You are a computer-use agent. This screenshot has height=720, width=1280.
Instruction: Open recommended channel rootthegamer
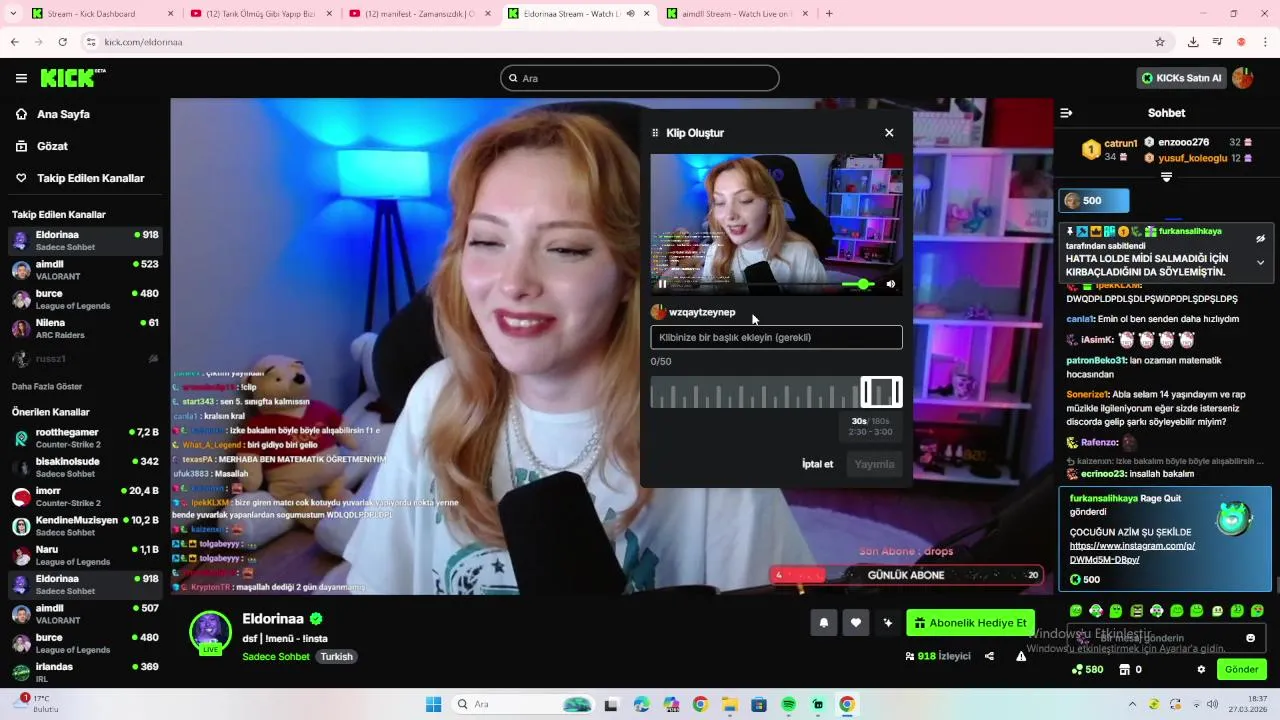85,437
